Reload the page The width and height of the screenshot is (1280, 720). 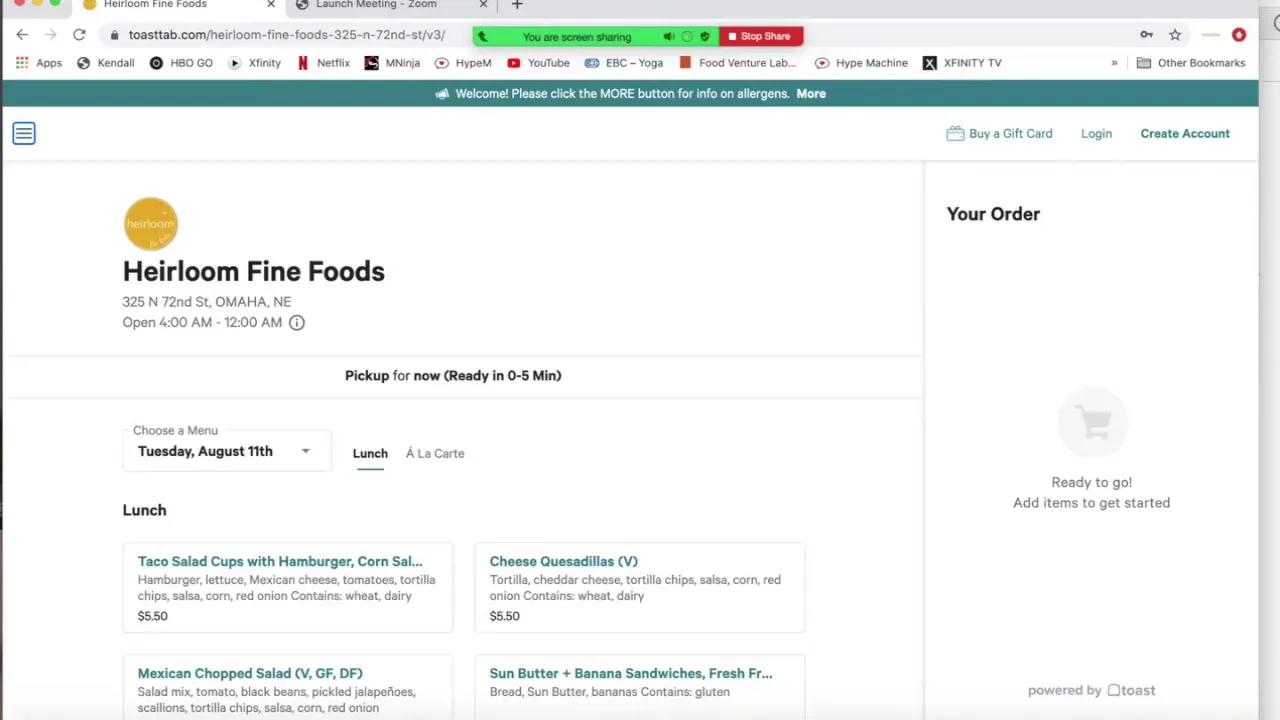79,35
